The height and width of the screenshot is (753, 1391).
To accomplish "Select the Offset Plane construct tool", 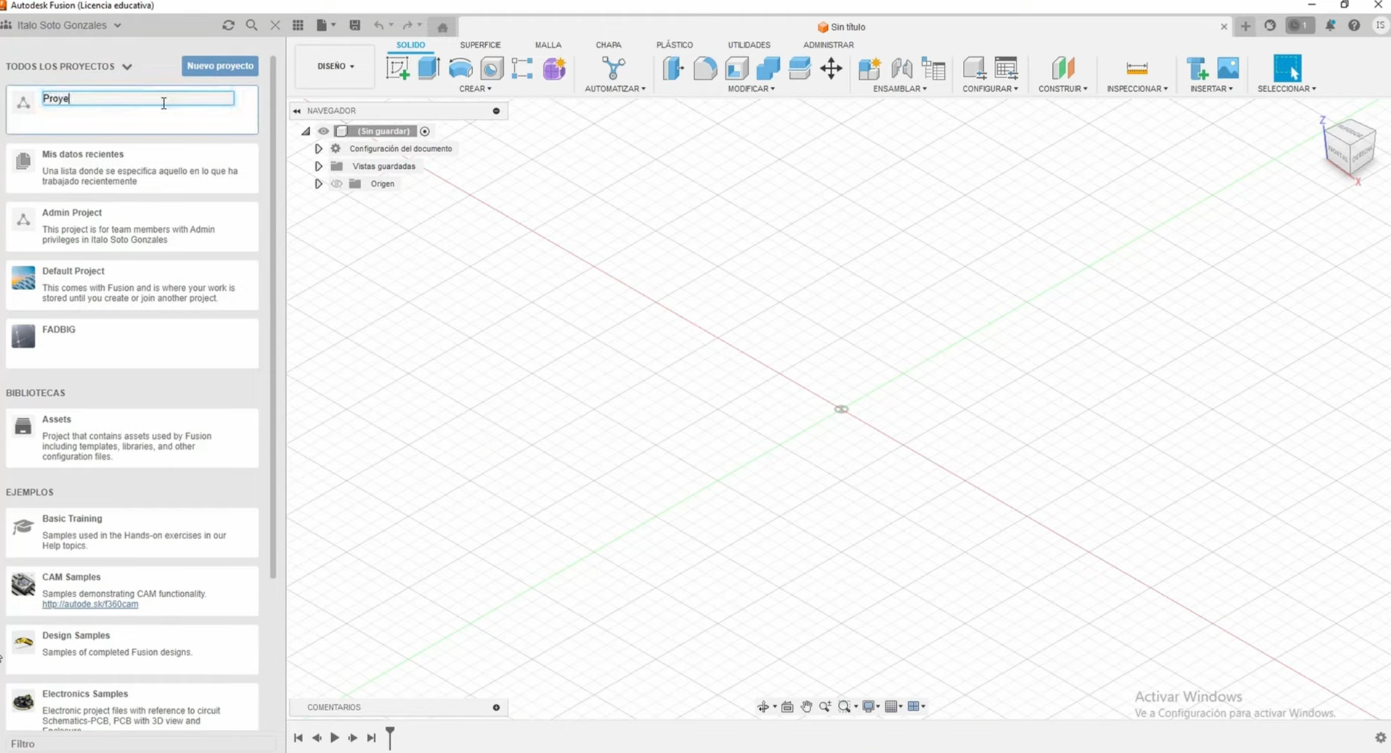I will (1063, 68).
